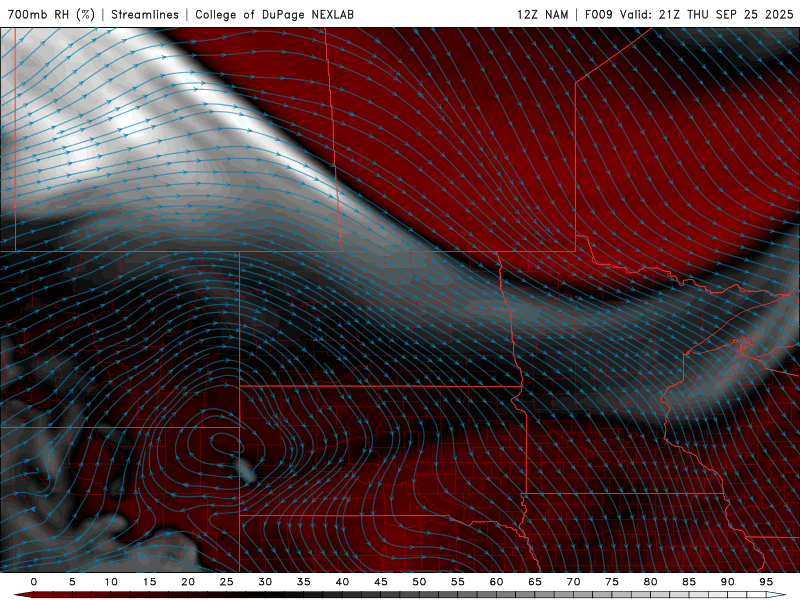This screenshot has height=600, width=800.
Task: Click the colorbar label "50"
Action: [x=419, y=582]
